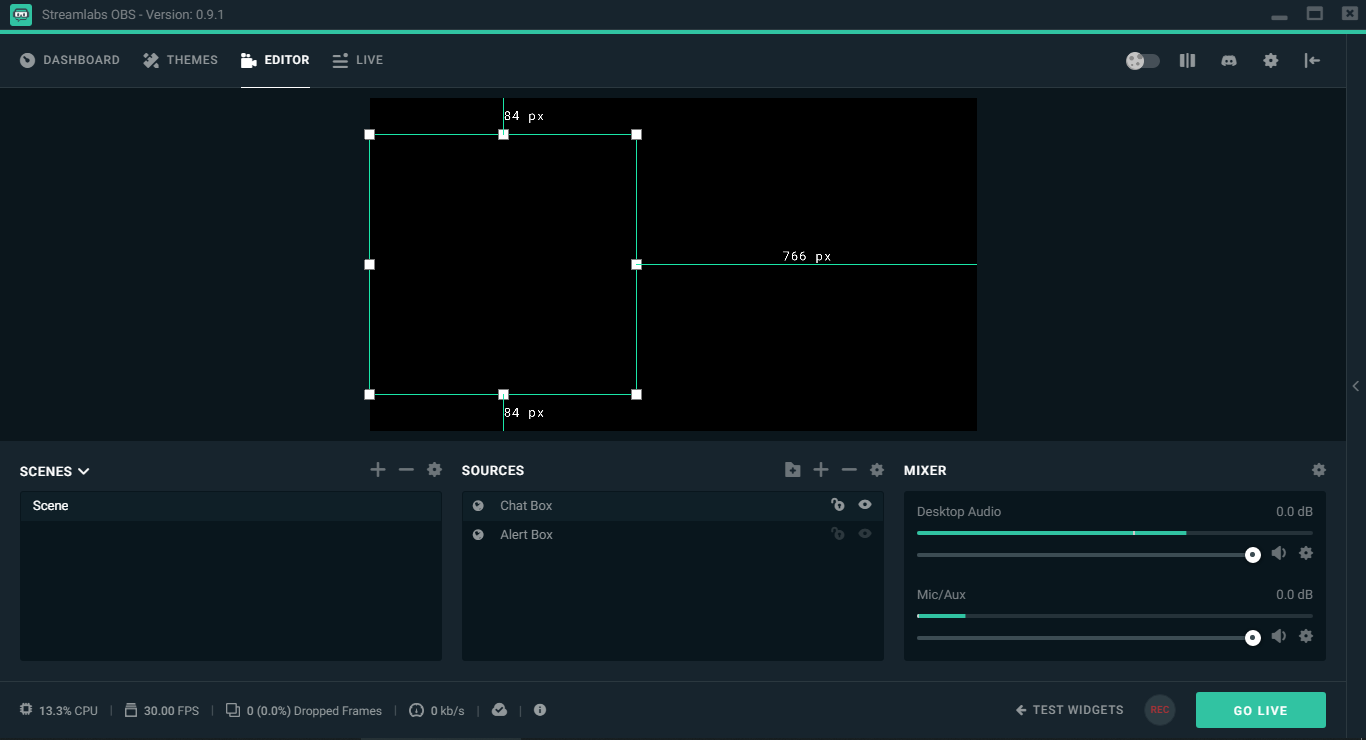Switch to the Dashboard tab
The image size is (1366, 740).
[70, 60]
